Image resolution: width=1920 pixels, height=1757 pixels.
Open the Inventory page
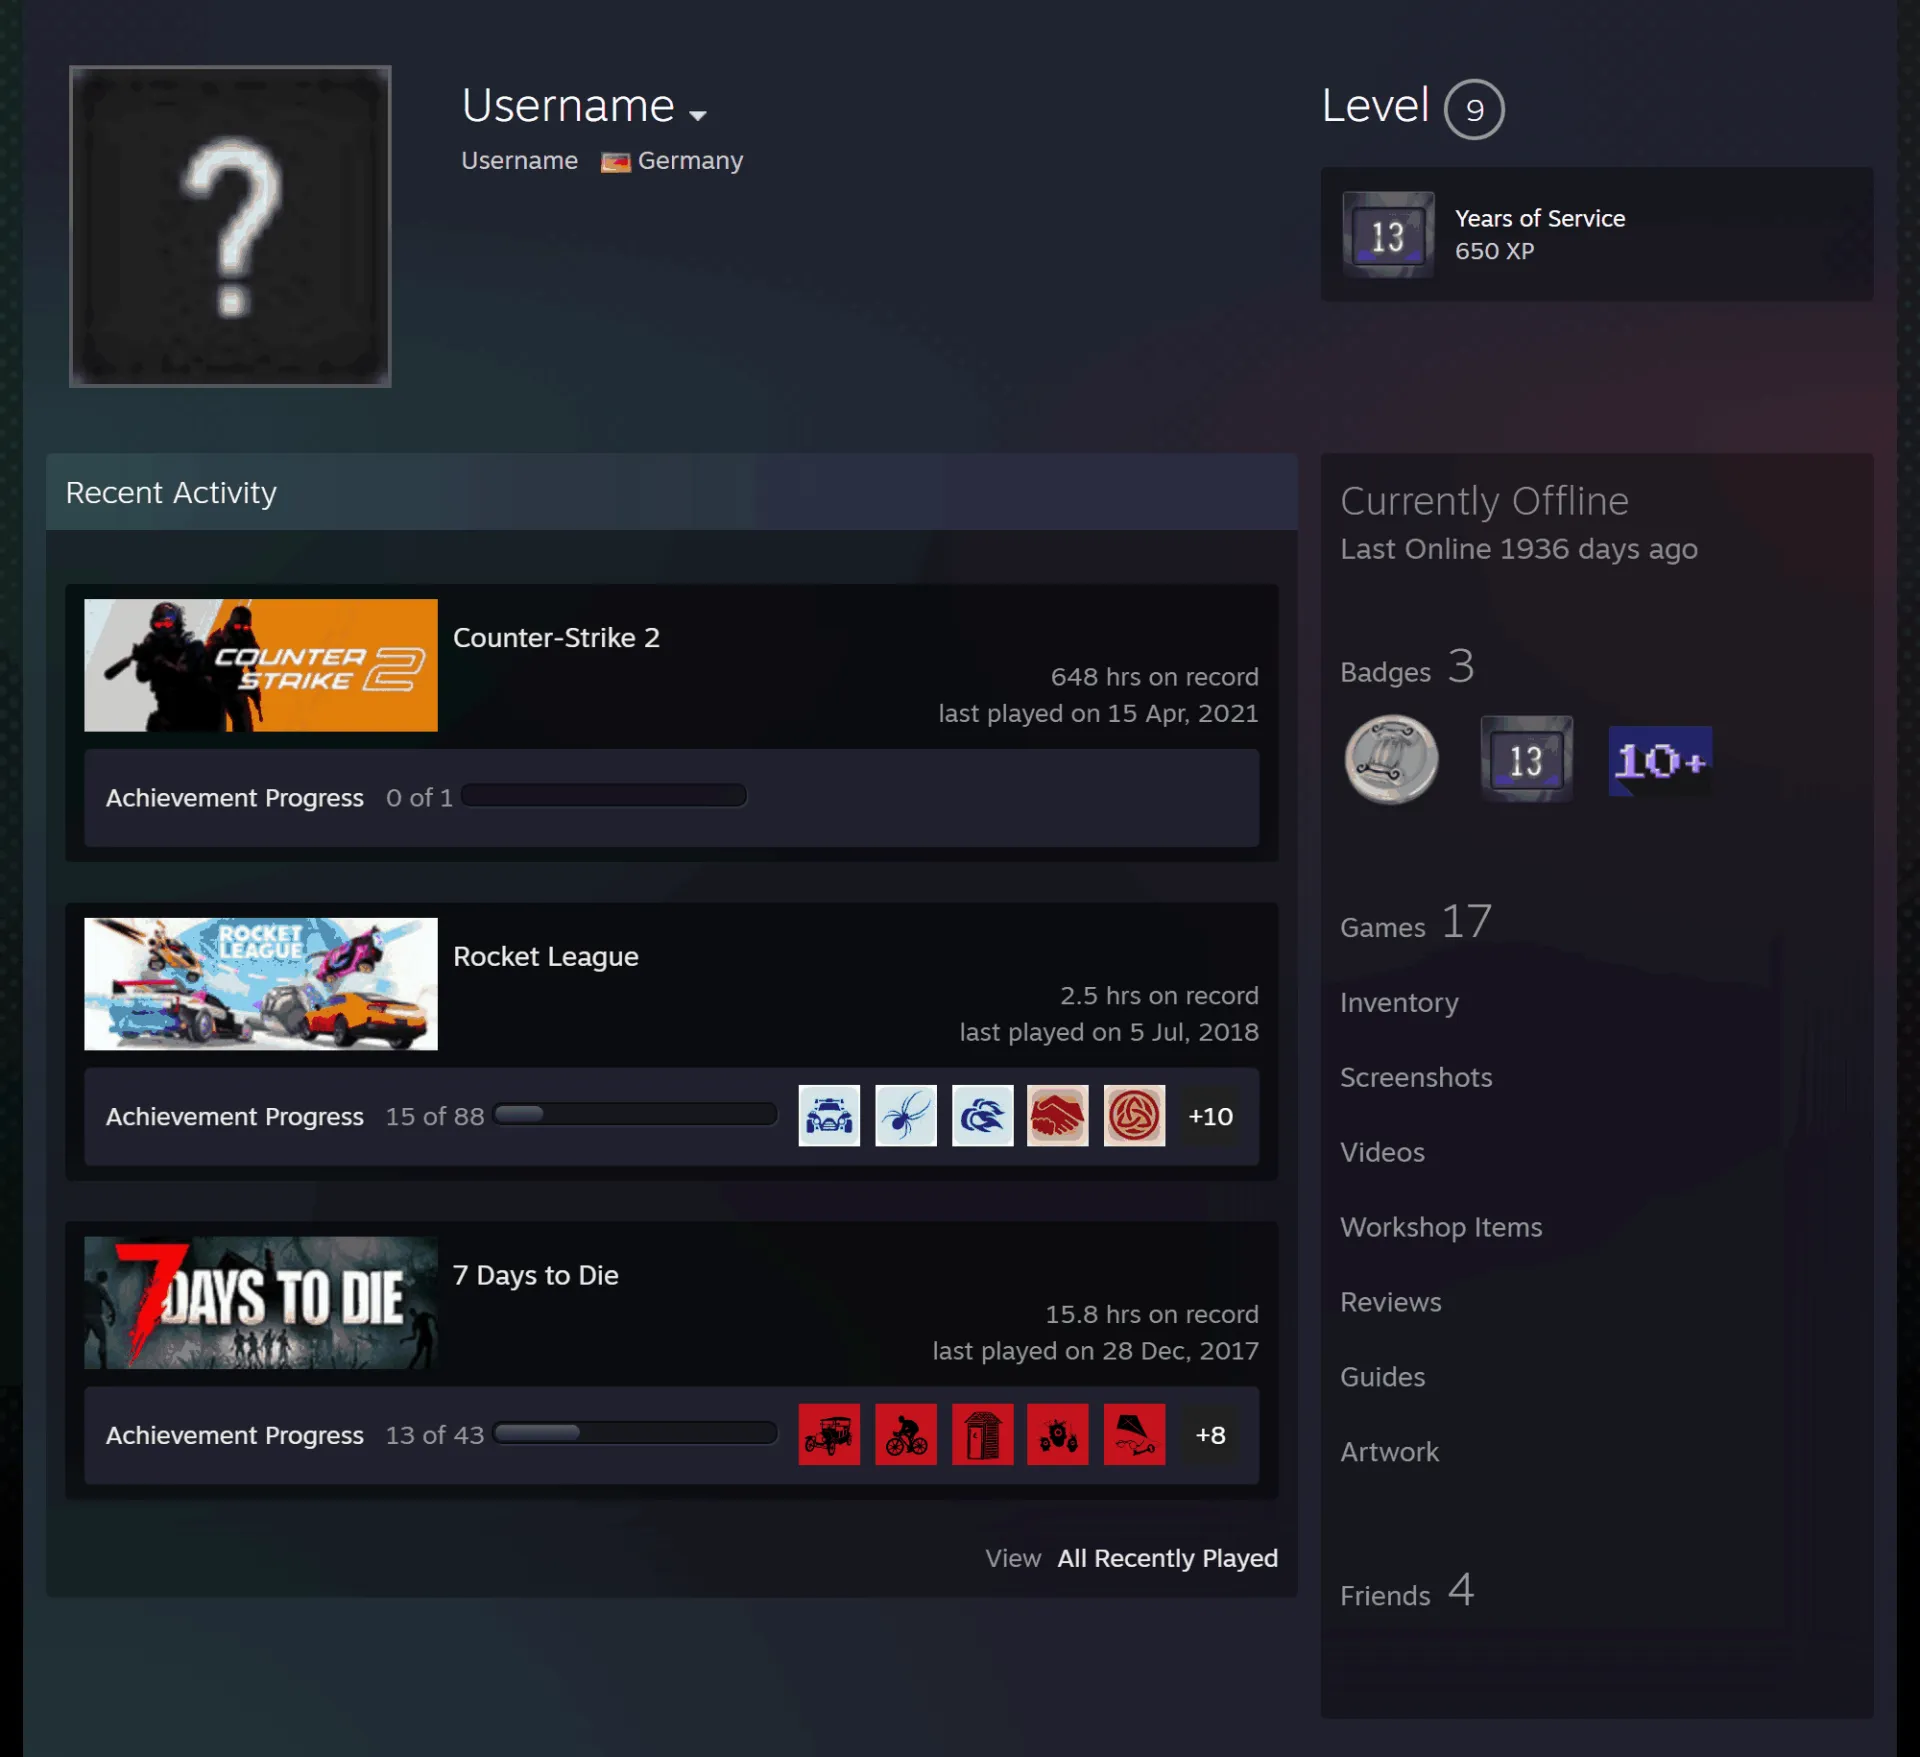coord(1399,1003)
